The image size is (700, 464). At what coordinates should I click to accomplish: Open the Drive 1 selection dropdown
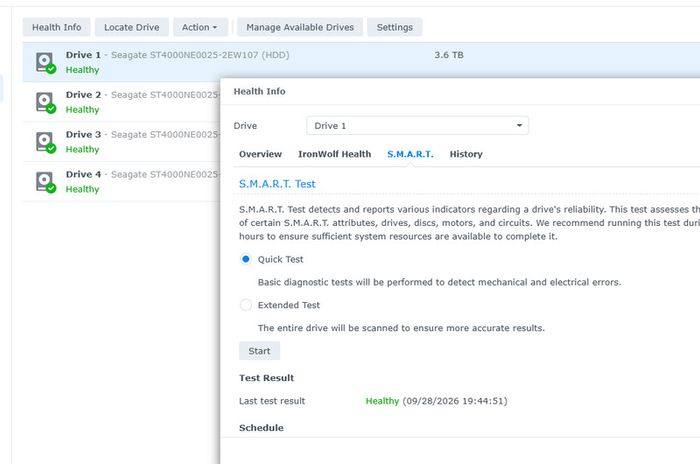[x=417, y=125]
